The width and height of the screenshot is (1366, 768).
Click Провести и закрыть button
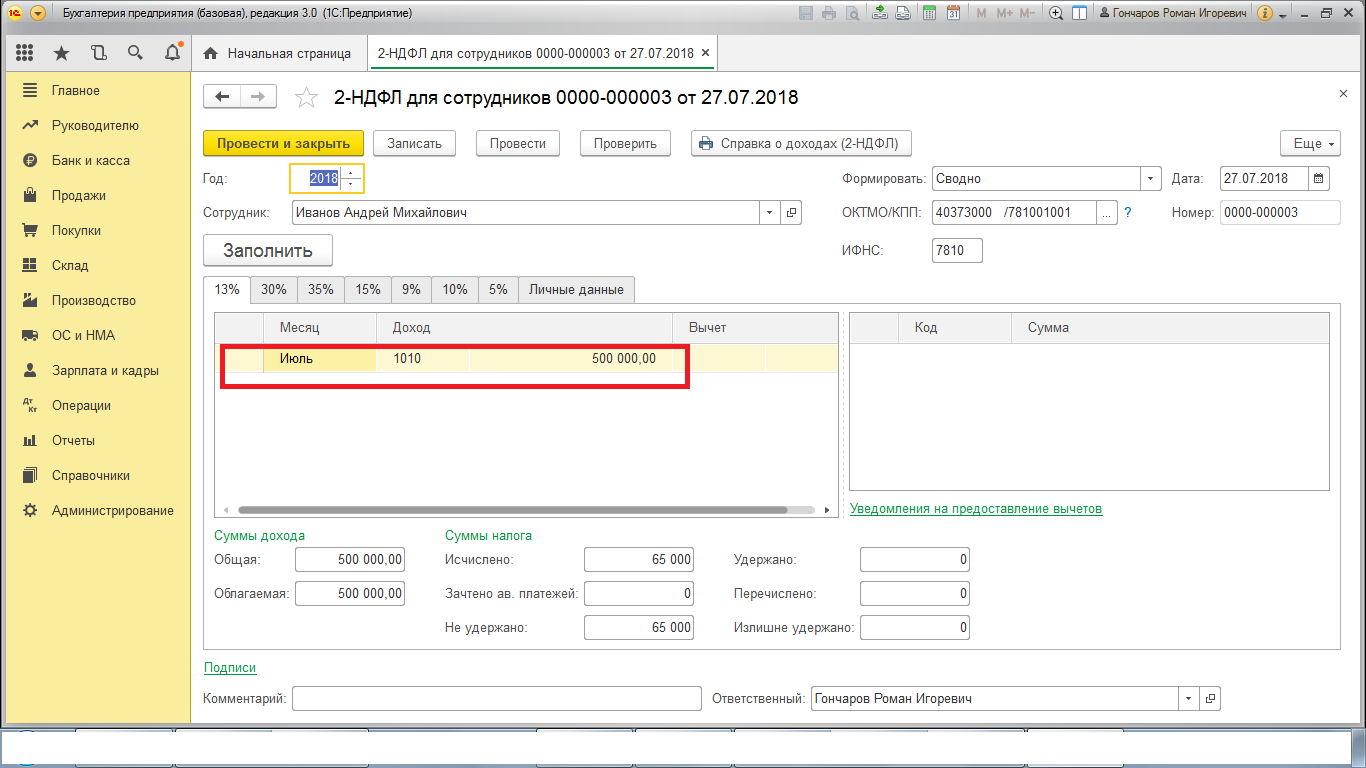tap(283, 143)
